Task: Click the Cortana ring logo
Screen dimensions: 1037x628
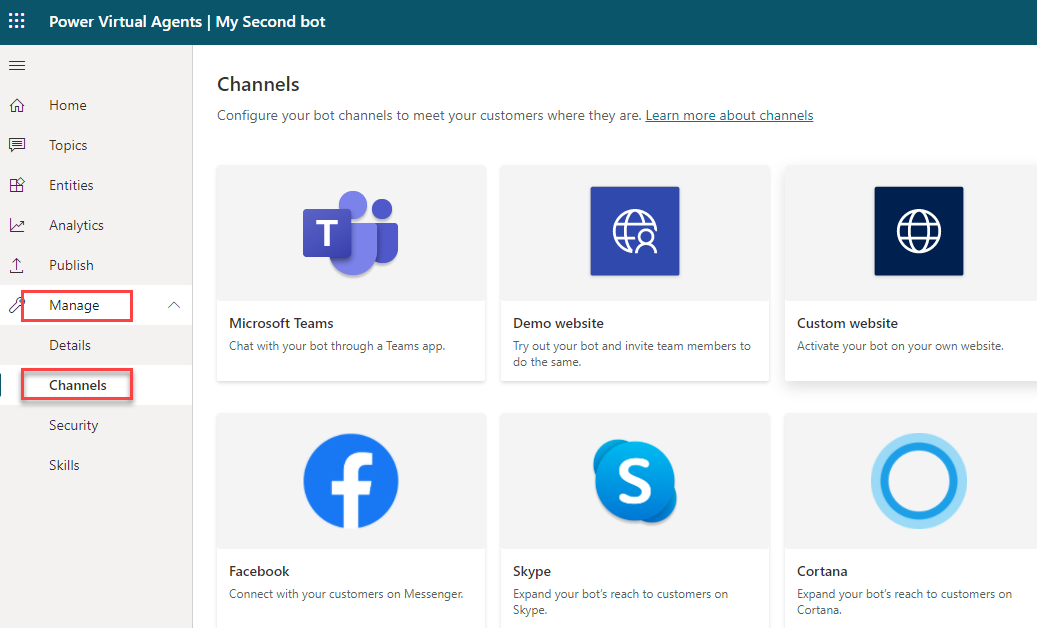Action: (x=919, y=481)
